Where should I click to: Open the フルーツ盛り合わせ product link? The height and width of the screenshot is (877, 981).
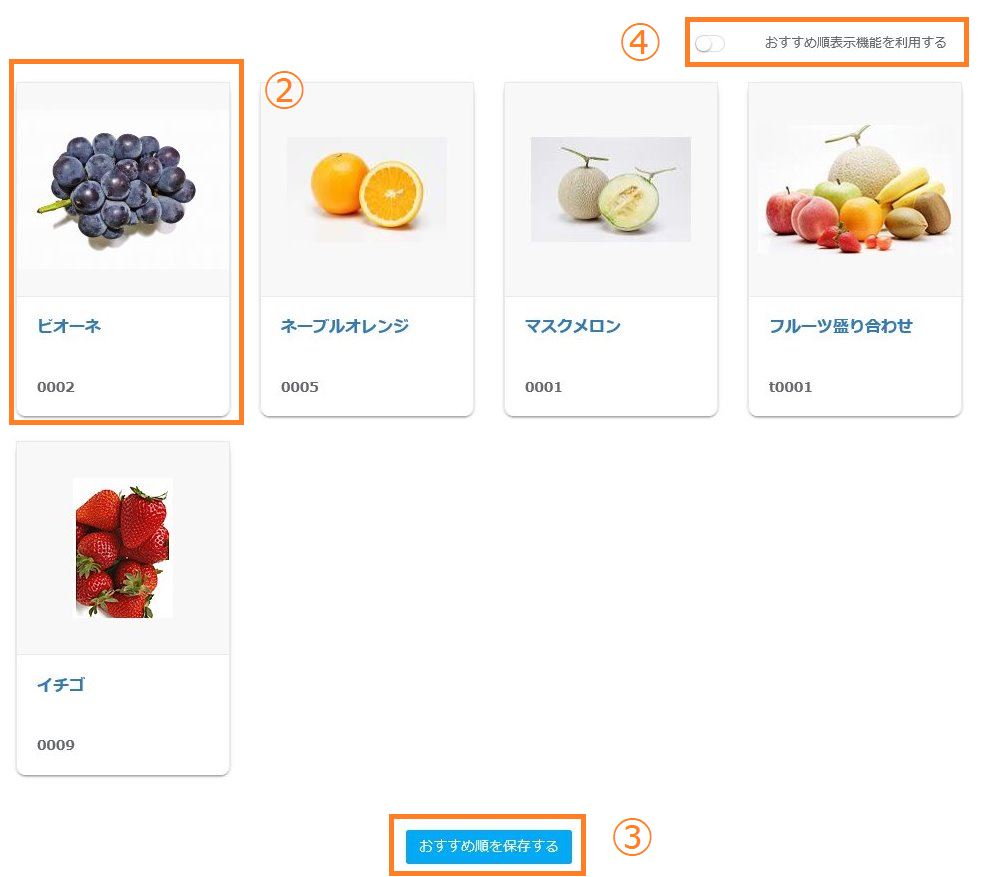click(841, 326)
